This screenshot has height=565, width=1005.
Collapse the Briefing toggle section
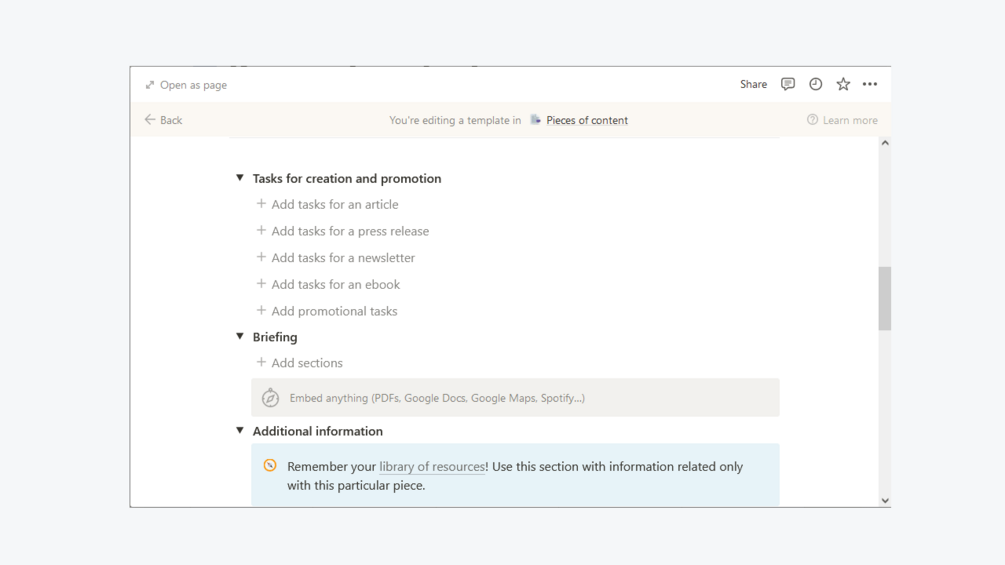[240, 337]
